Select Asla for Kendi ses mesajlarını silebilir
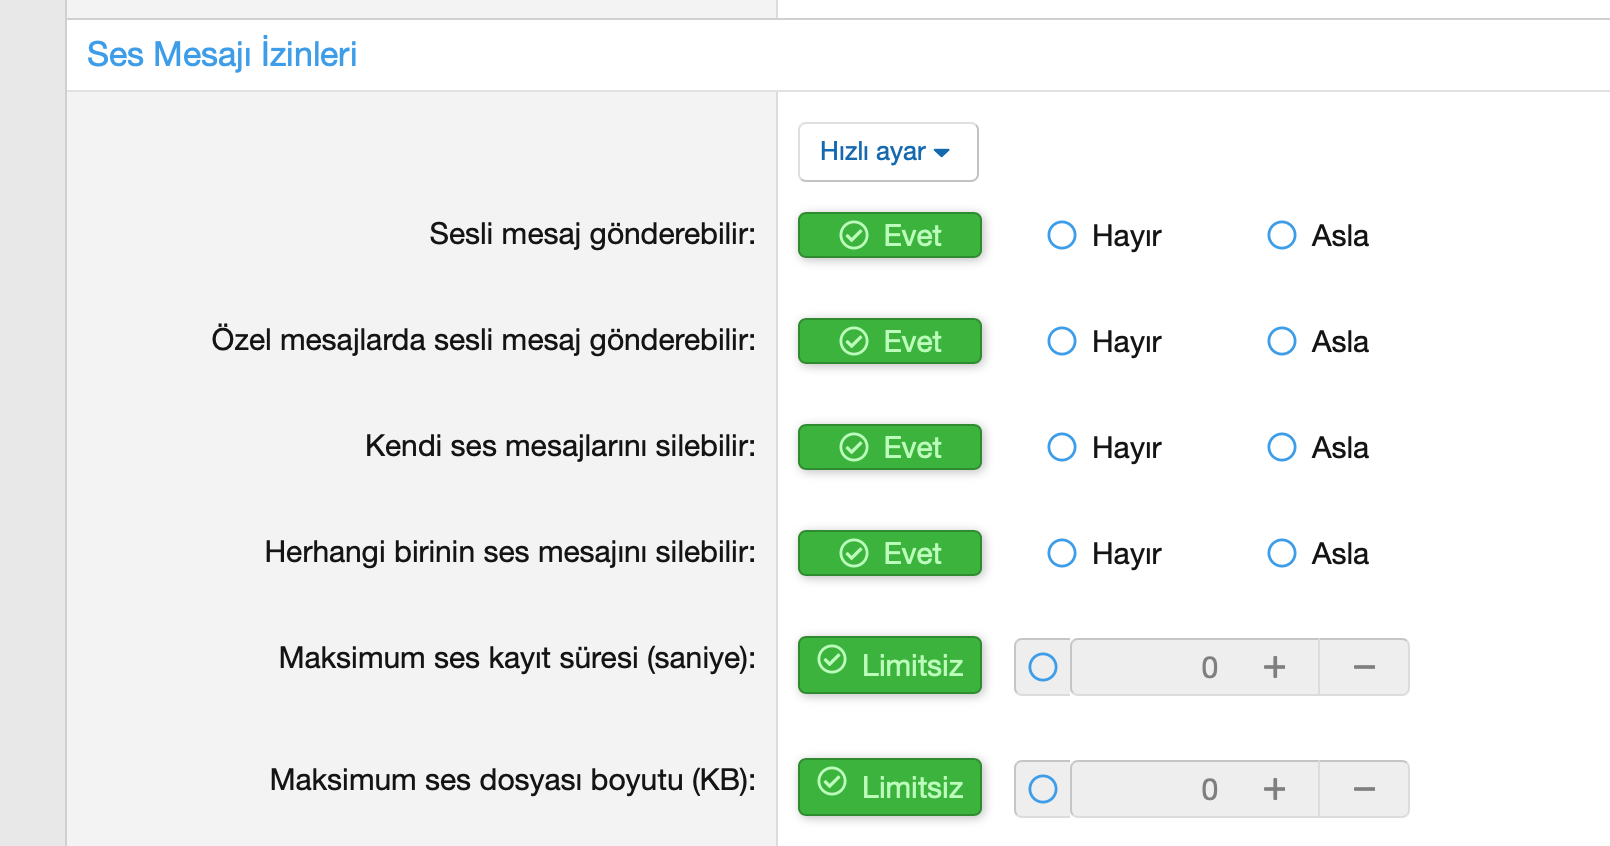The width and height of the screenshot is (1610, 846). click(x=1318, y=447)
